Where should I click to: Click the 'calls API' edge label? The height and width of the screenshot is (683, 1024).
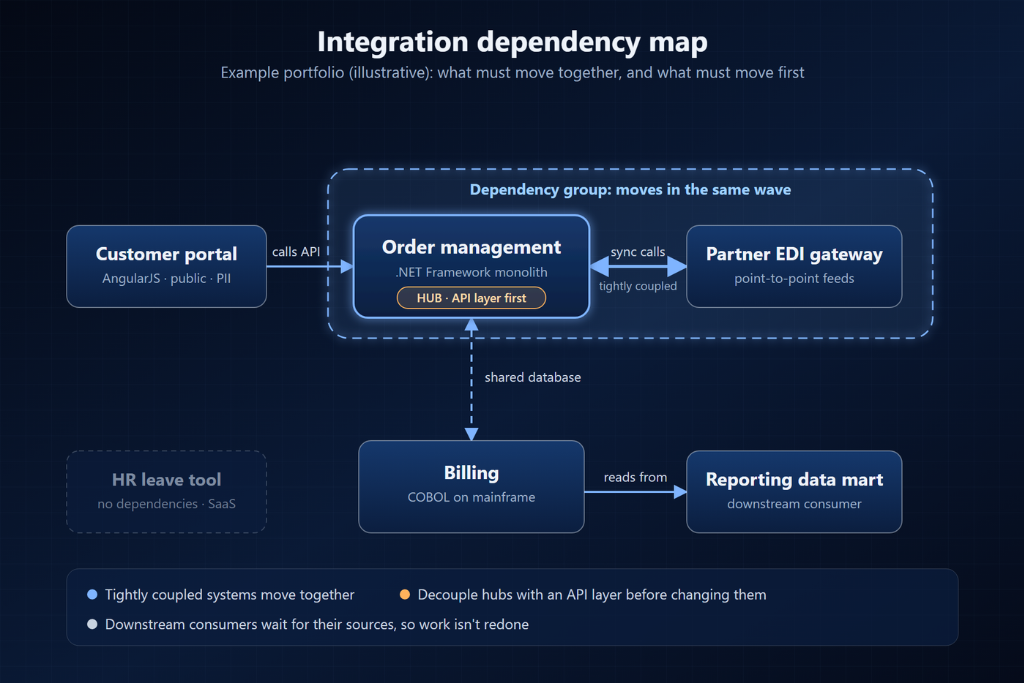[296, 251]
